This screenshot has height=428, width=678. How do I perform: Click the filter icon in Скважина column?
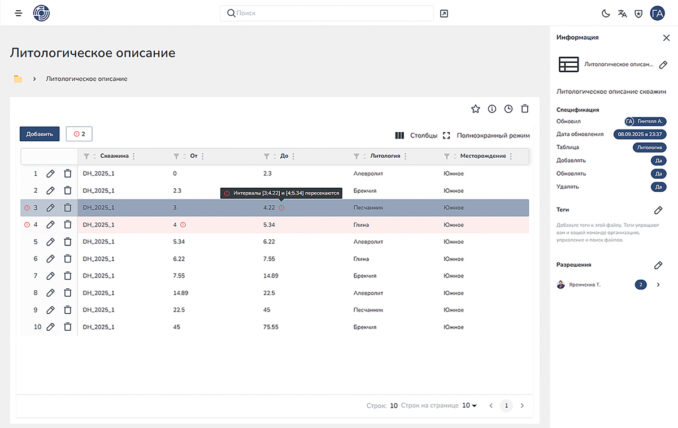87,156
